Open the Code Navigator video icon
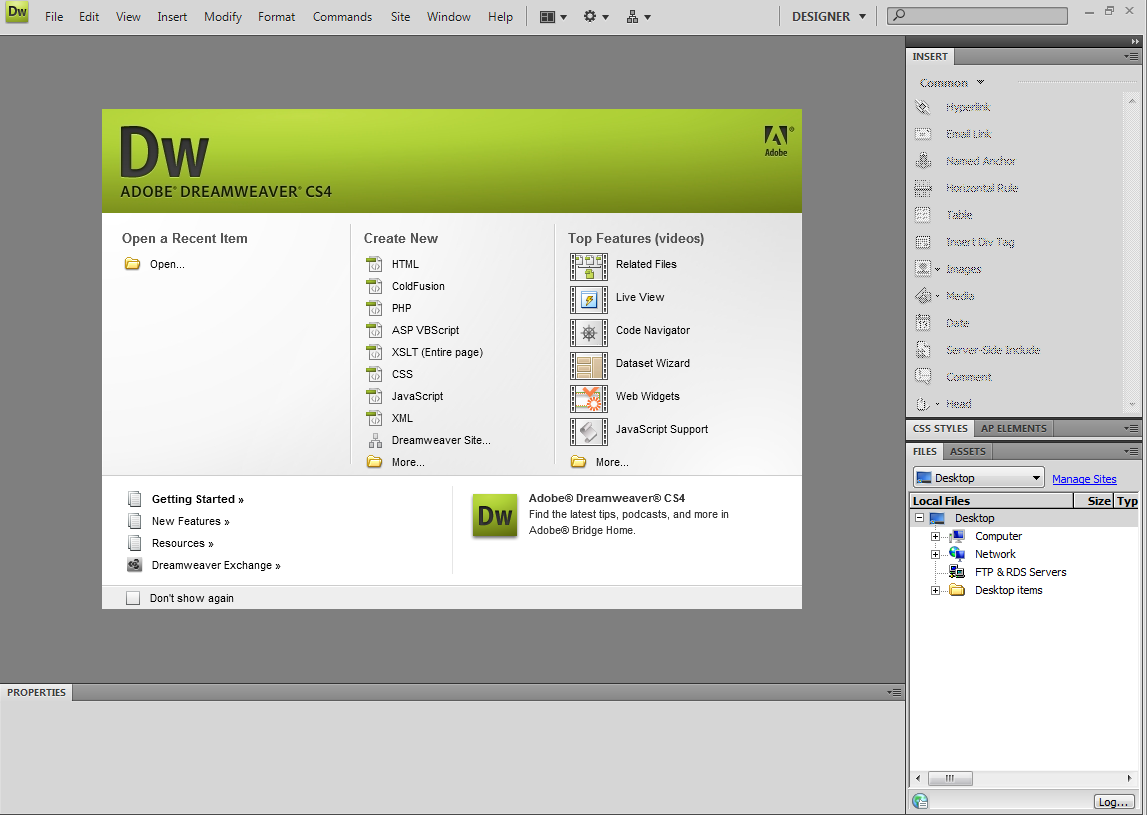This screenshot has height=815, width=1147. [x=589, y=333]
